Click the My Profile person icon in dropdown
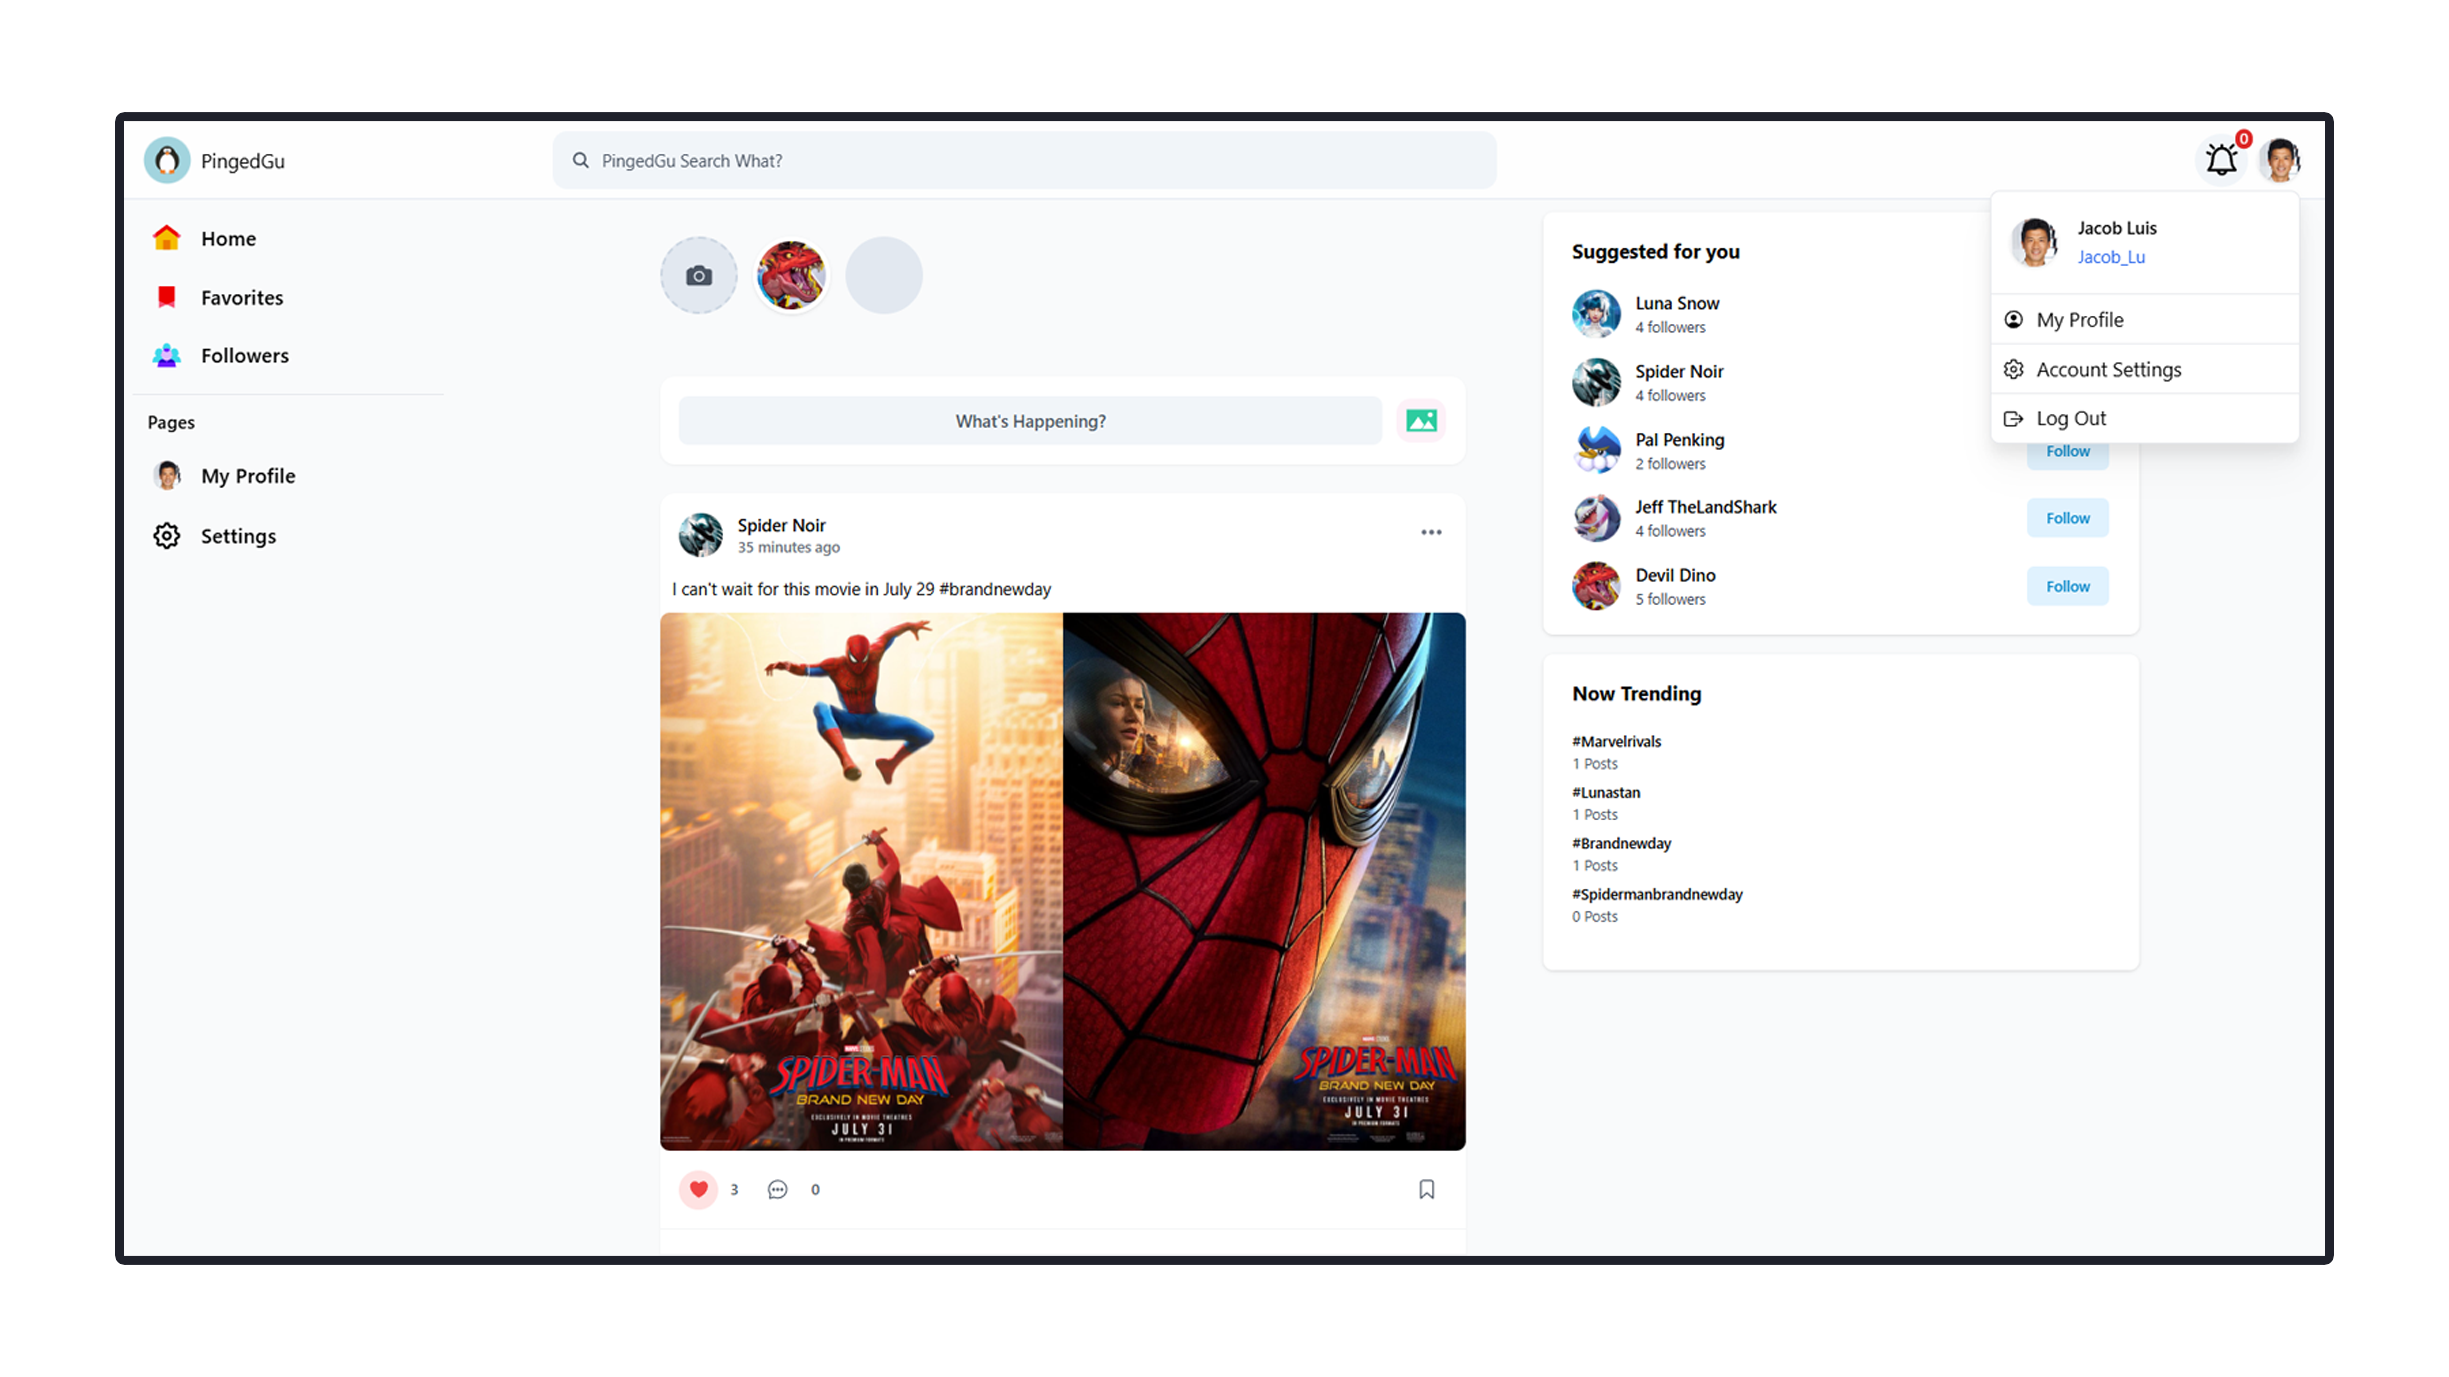 [x=2013, y=320]
